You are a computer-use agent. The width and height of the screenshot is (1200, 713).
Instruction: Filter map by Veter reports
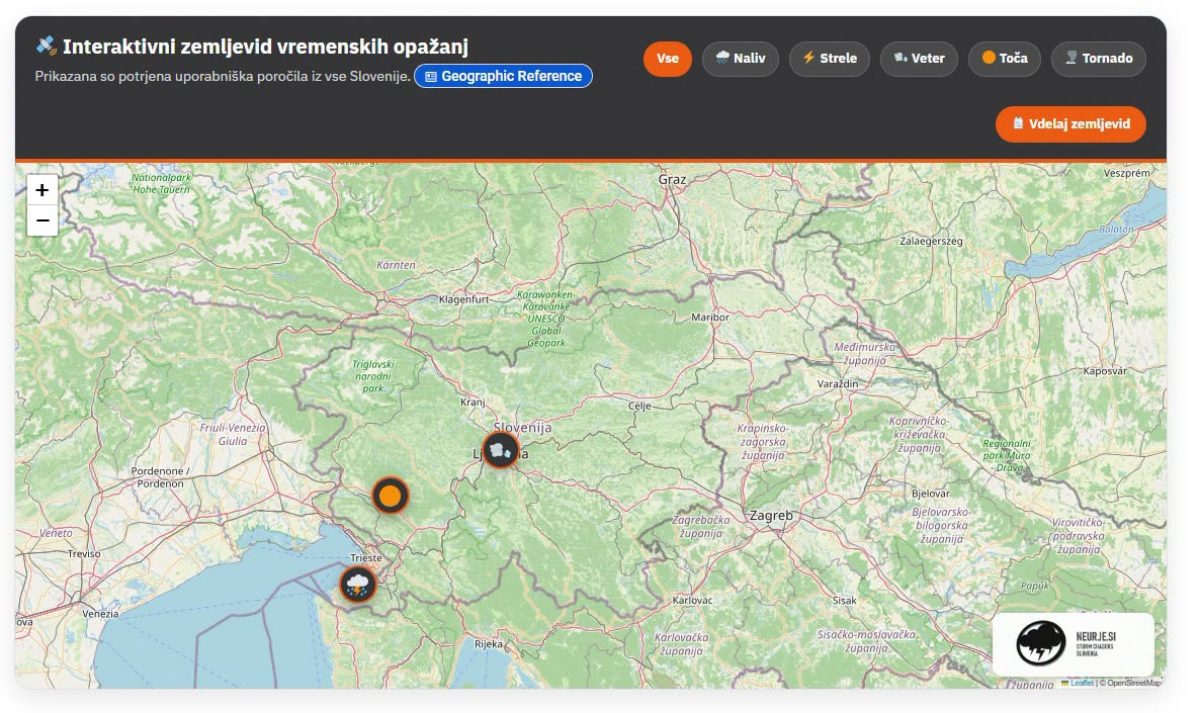point(918,58)
